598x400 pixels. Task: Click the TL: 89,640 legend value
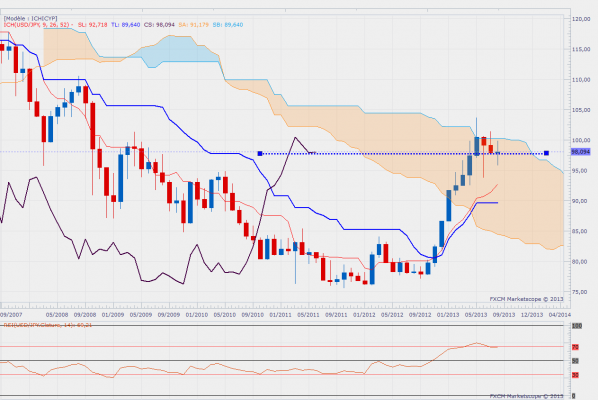click(125, 25)
